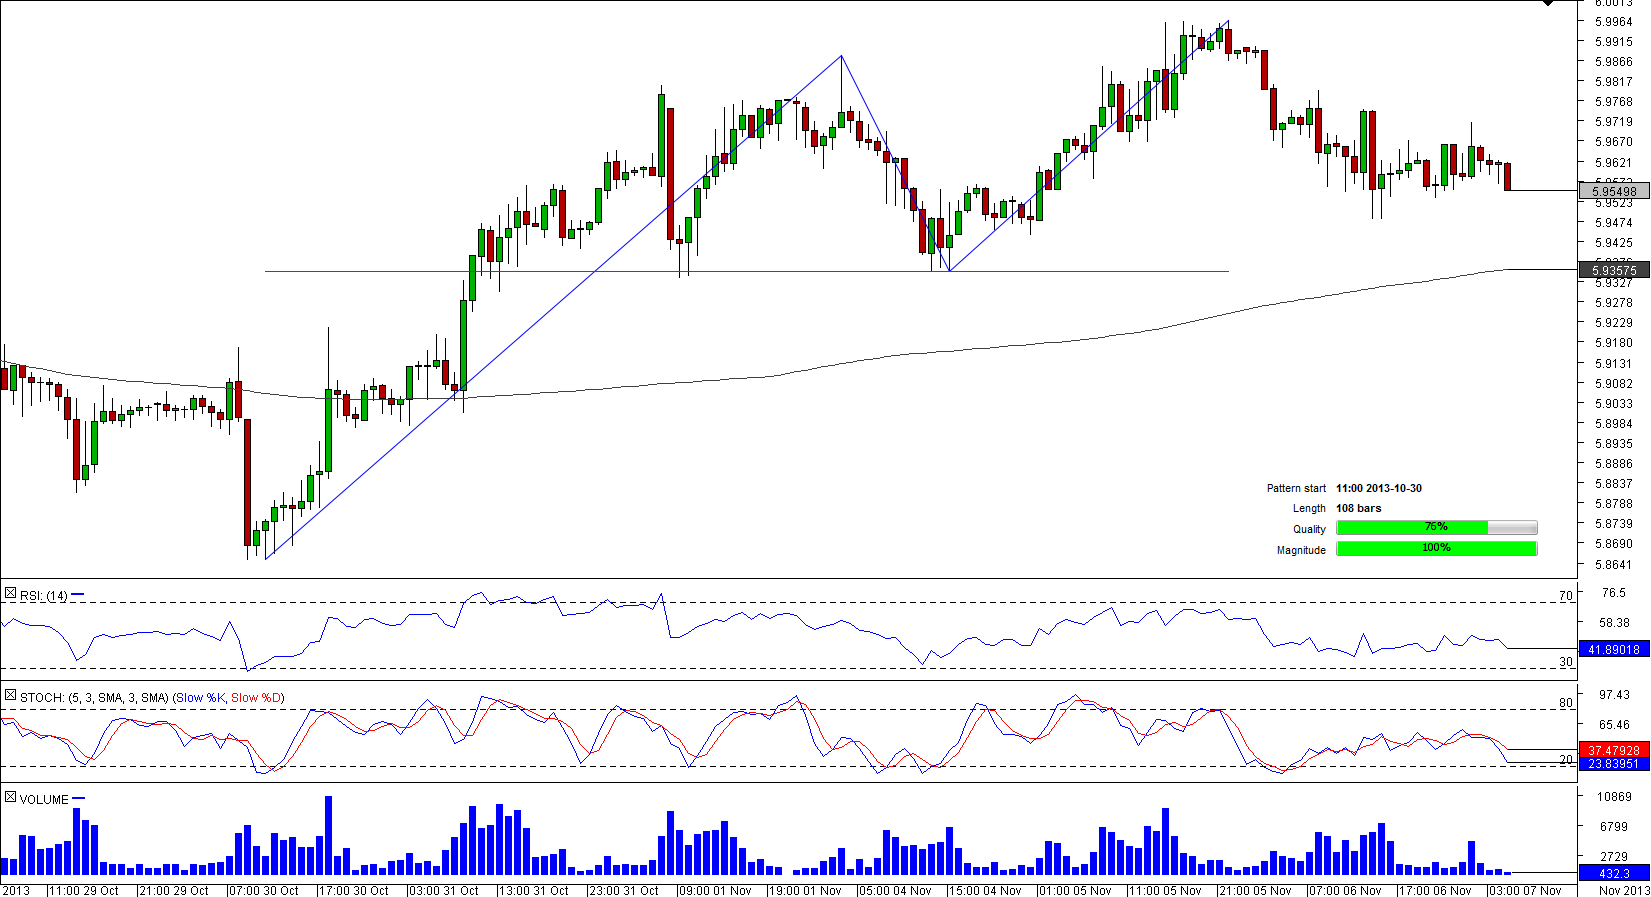Screen dimensions: 1651x897
Task: Click the moving average price tag 5.93575
Action: coord(1614,270)
